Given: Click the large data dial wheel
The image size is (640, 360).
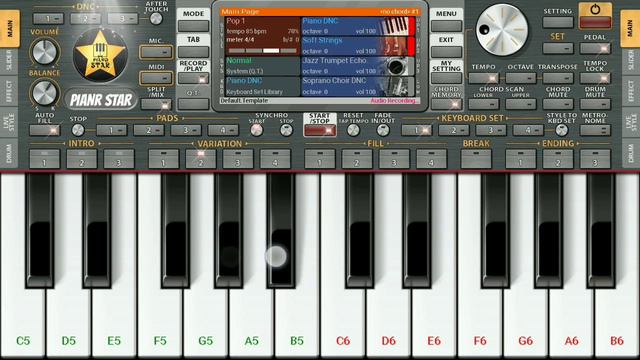Looking at the screenshot, I should pyautogui.click(x=502, y=30).
